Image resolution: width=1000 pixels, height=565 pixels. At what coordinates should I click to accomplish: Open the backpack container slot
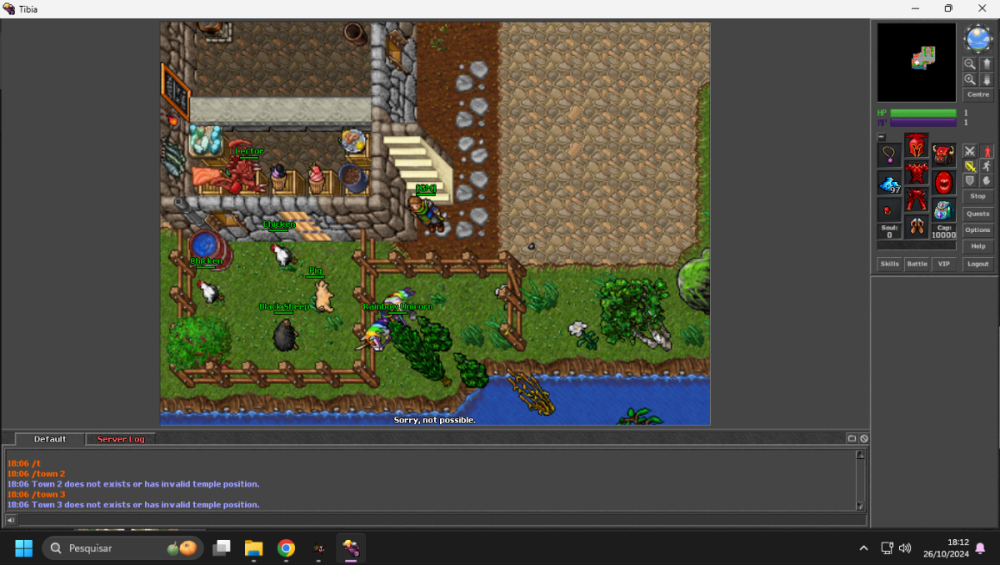[943, 155]
